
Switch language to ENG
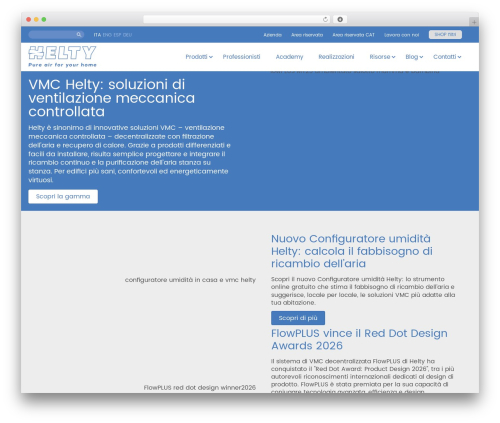[x=107, y=35]
